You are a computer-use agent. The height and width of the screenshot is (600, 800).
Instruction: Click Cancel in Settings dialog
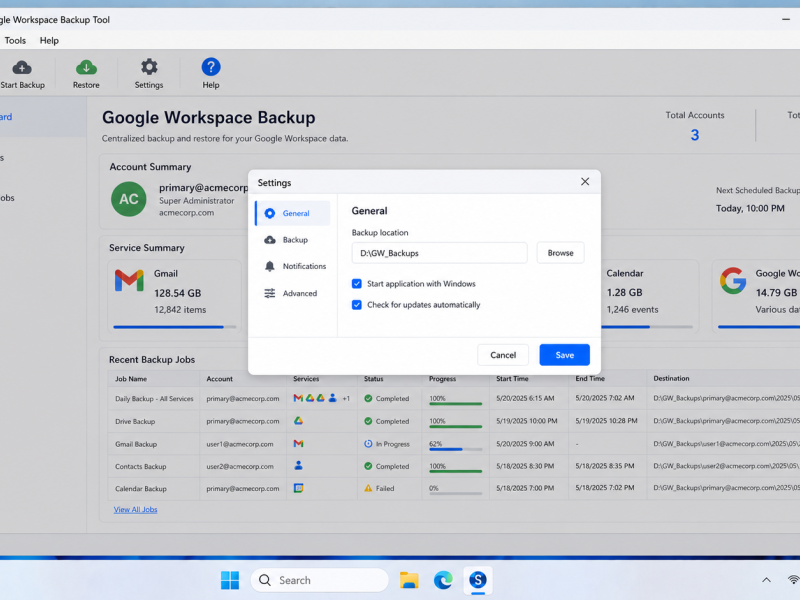503,355
